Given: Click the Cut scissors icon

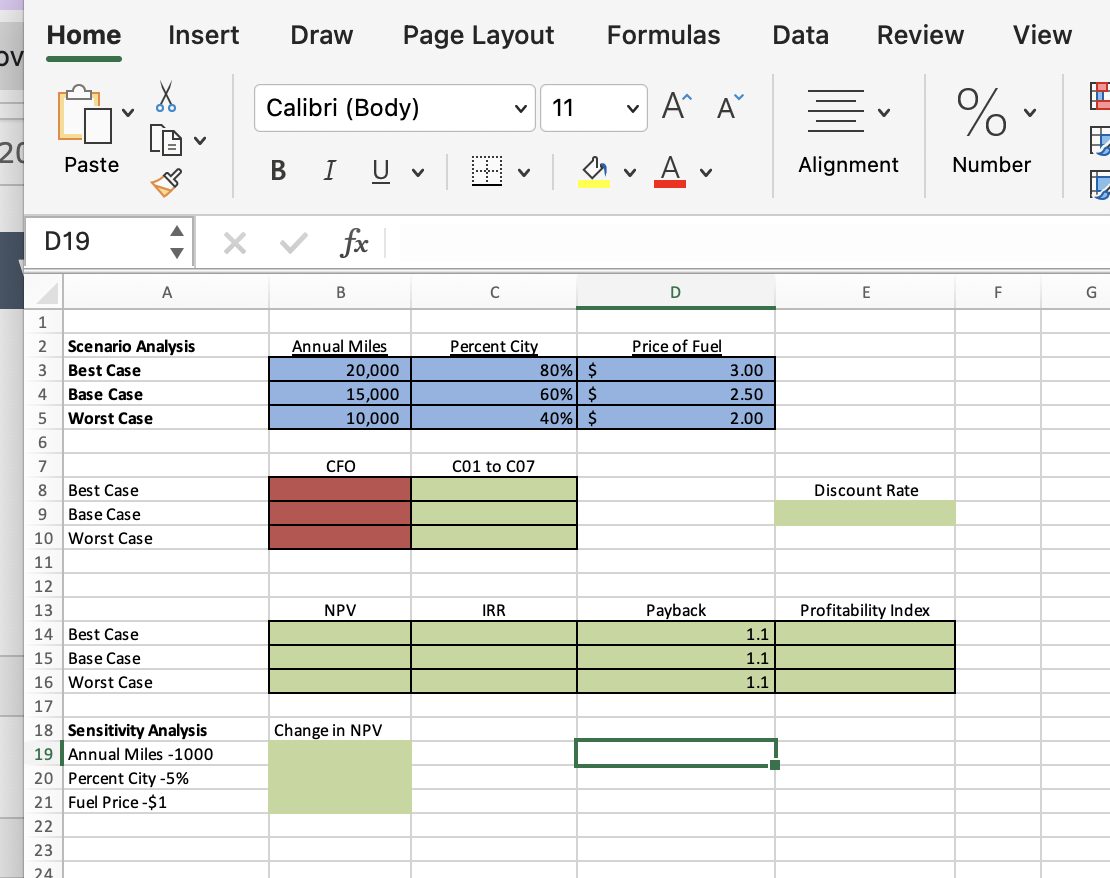Looking at the screenshot, I should pyautogui.click(x=165, y=96).
